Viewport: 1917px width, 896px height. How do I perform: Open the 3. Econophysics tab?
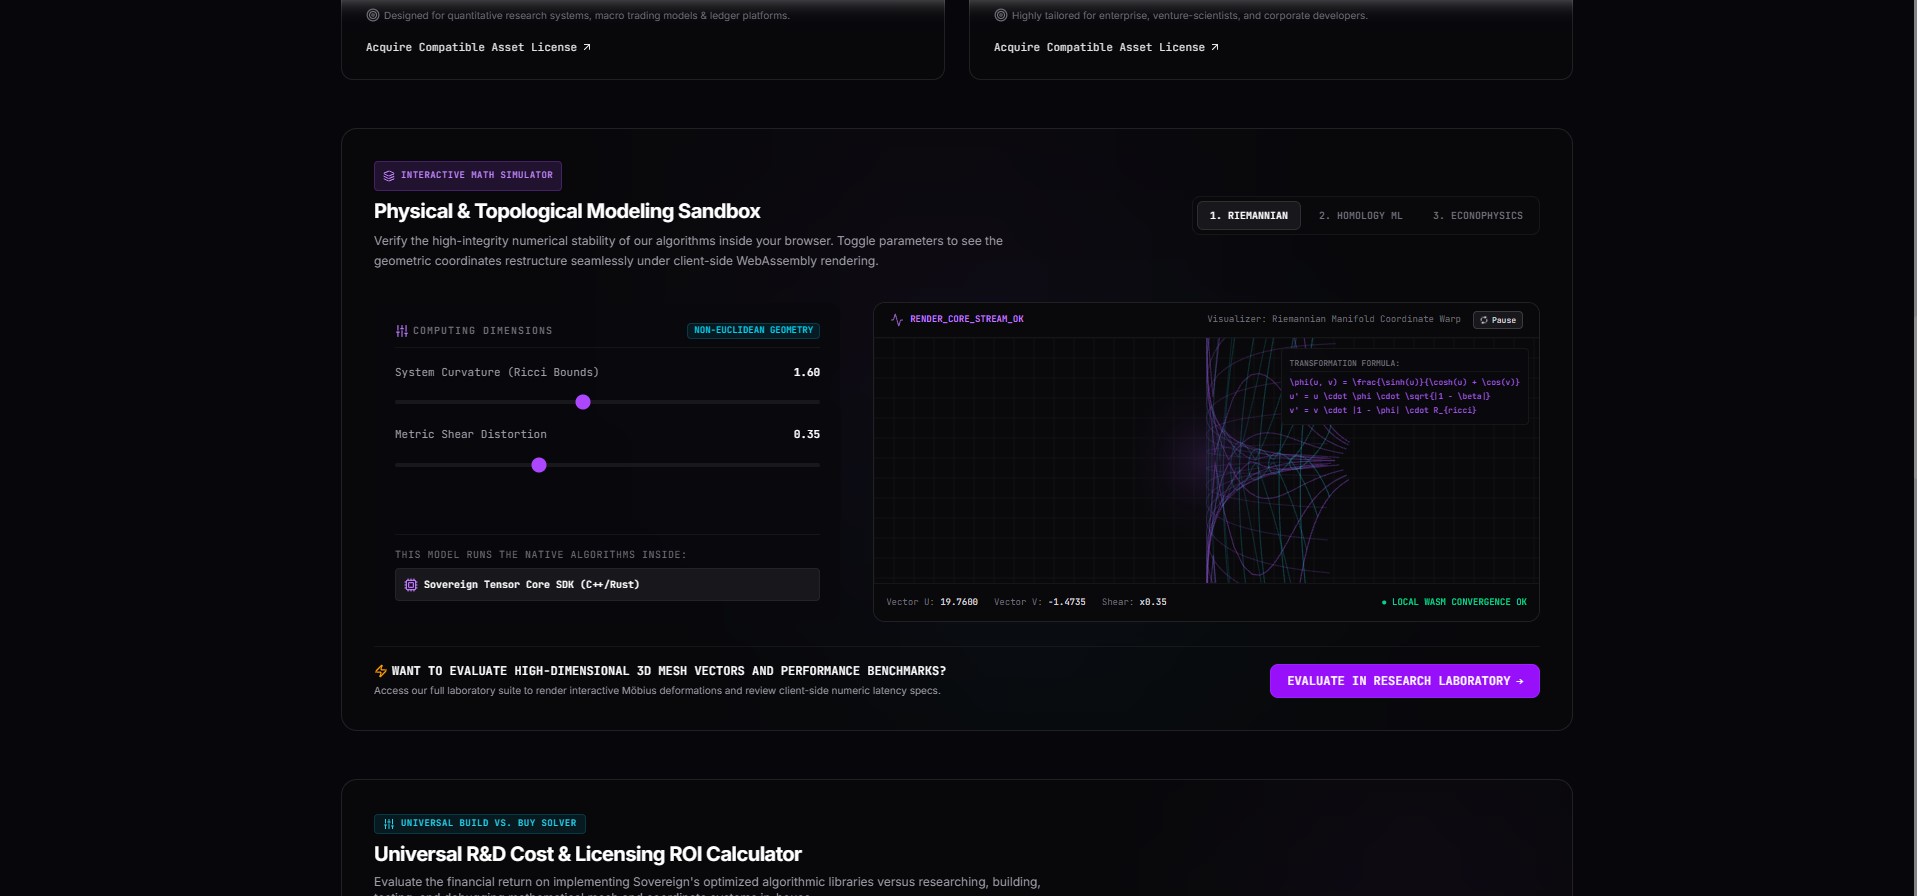pos(1478,216)
